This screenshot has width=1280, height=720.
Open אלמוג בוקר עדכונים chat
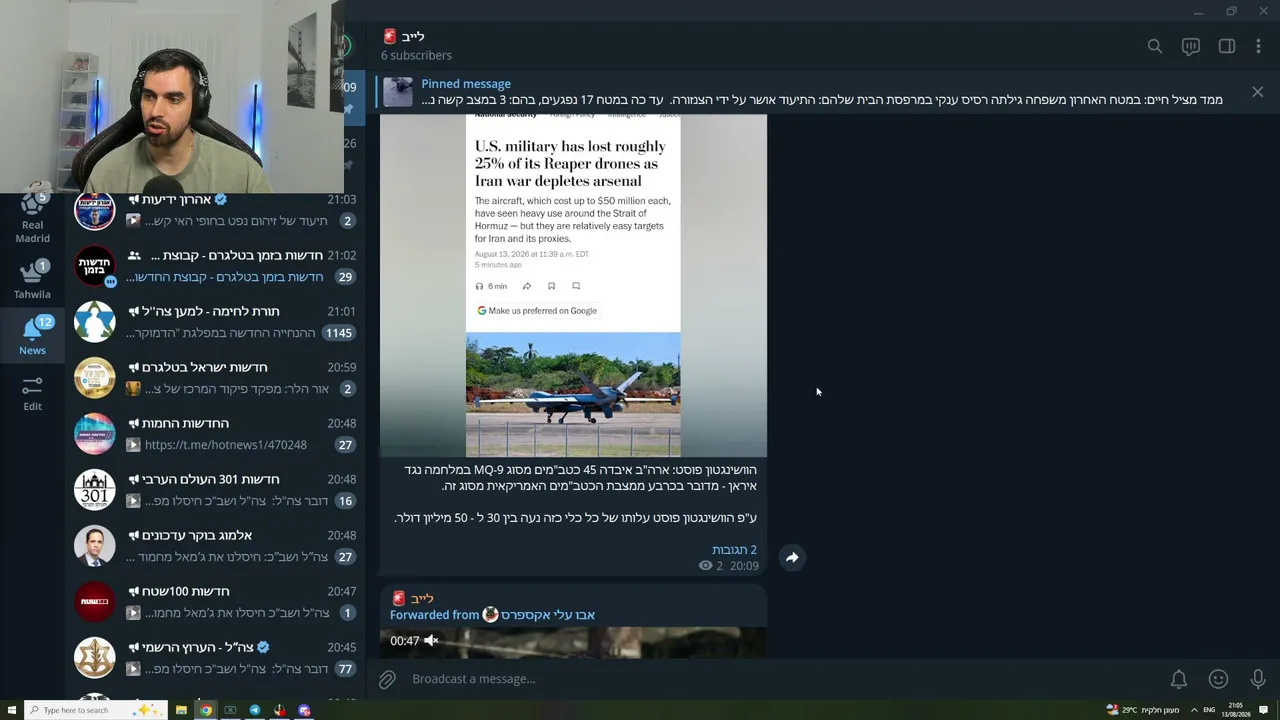point(215,546)
